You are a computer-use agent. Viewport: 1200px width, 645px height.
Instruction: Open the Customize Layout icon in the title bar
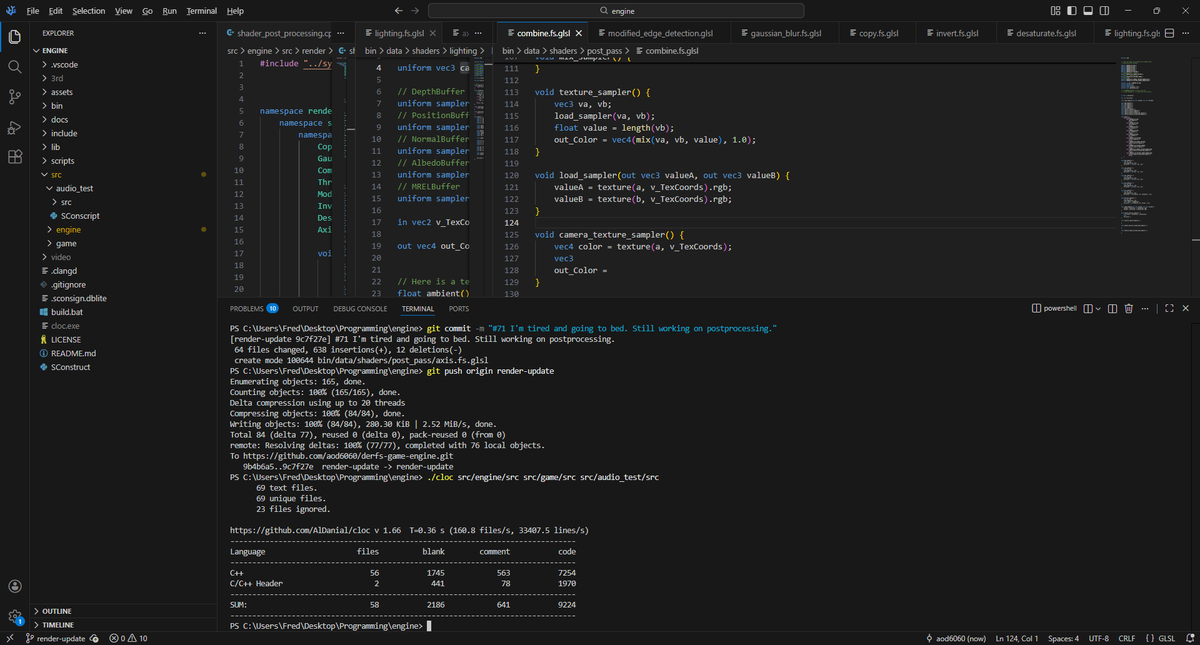[x=1056, y=11]
